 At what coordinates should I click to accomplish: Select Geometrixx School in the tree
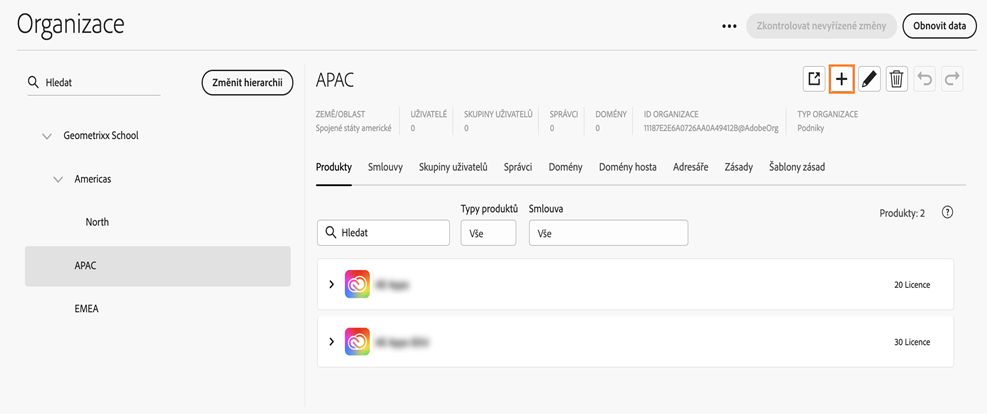tap(101, 135)
